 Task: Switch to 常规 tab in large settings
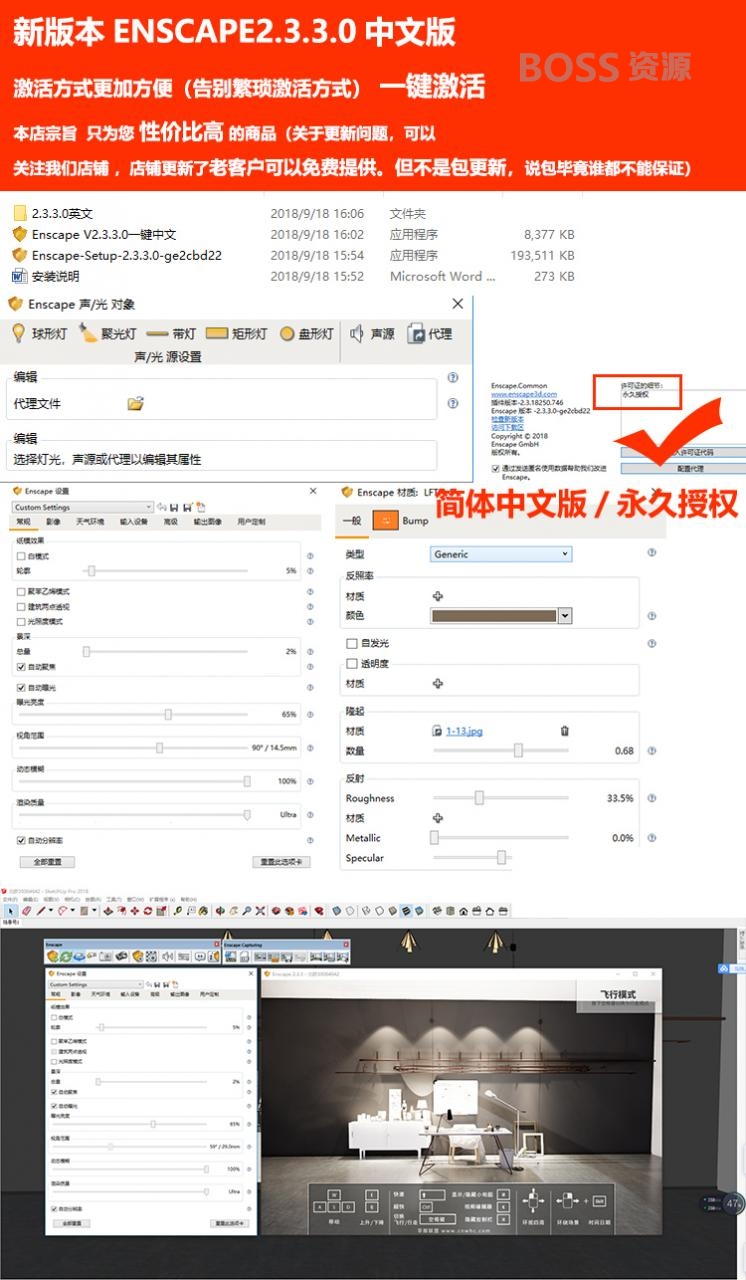tap(24, 521)
